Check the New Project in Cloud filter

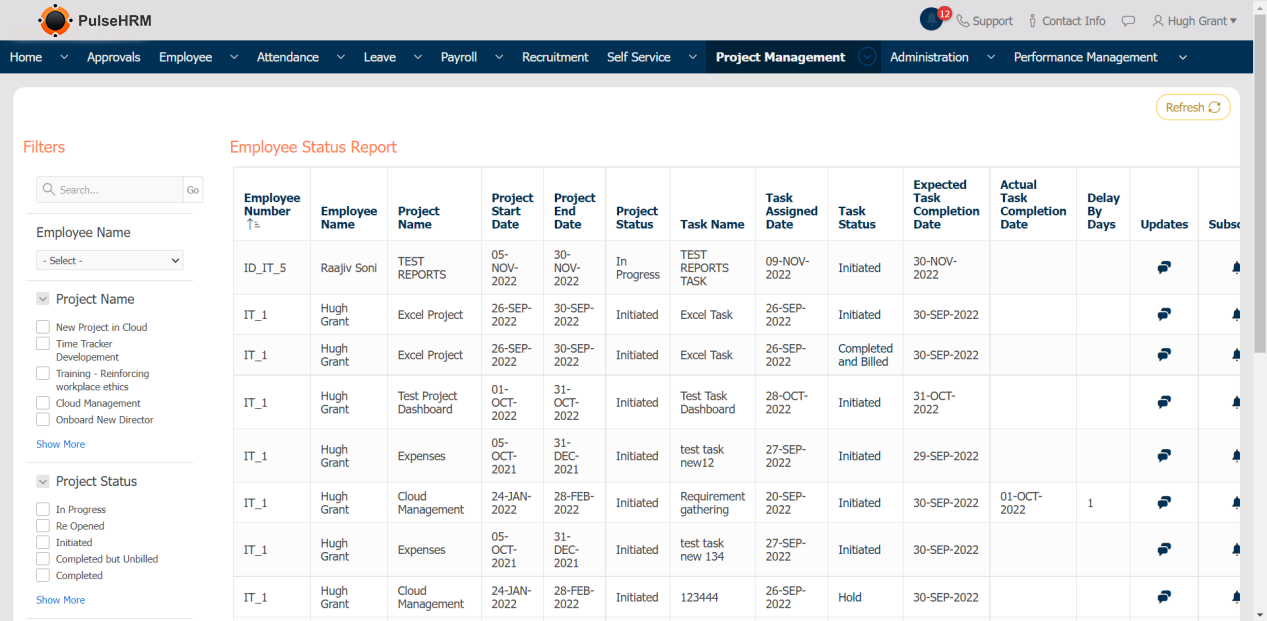[43, 327]
